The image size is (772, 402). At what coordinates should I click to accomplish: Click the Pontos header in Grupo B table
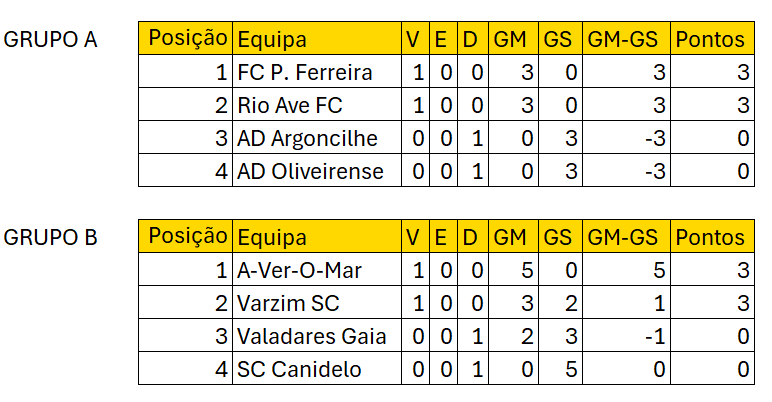pos(711,238)
